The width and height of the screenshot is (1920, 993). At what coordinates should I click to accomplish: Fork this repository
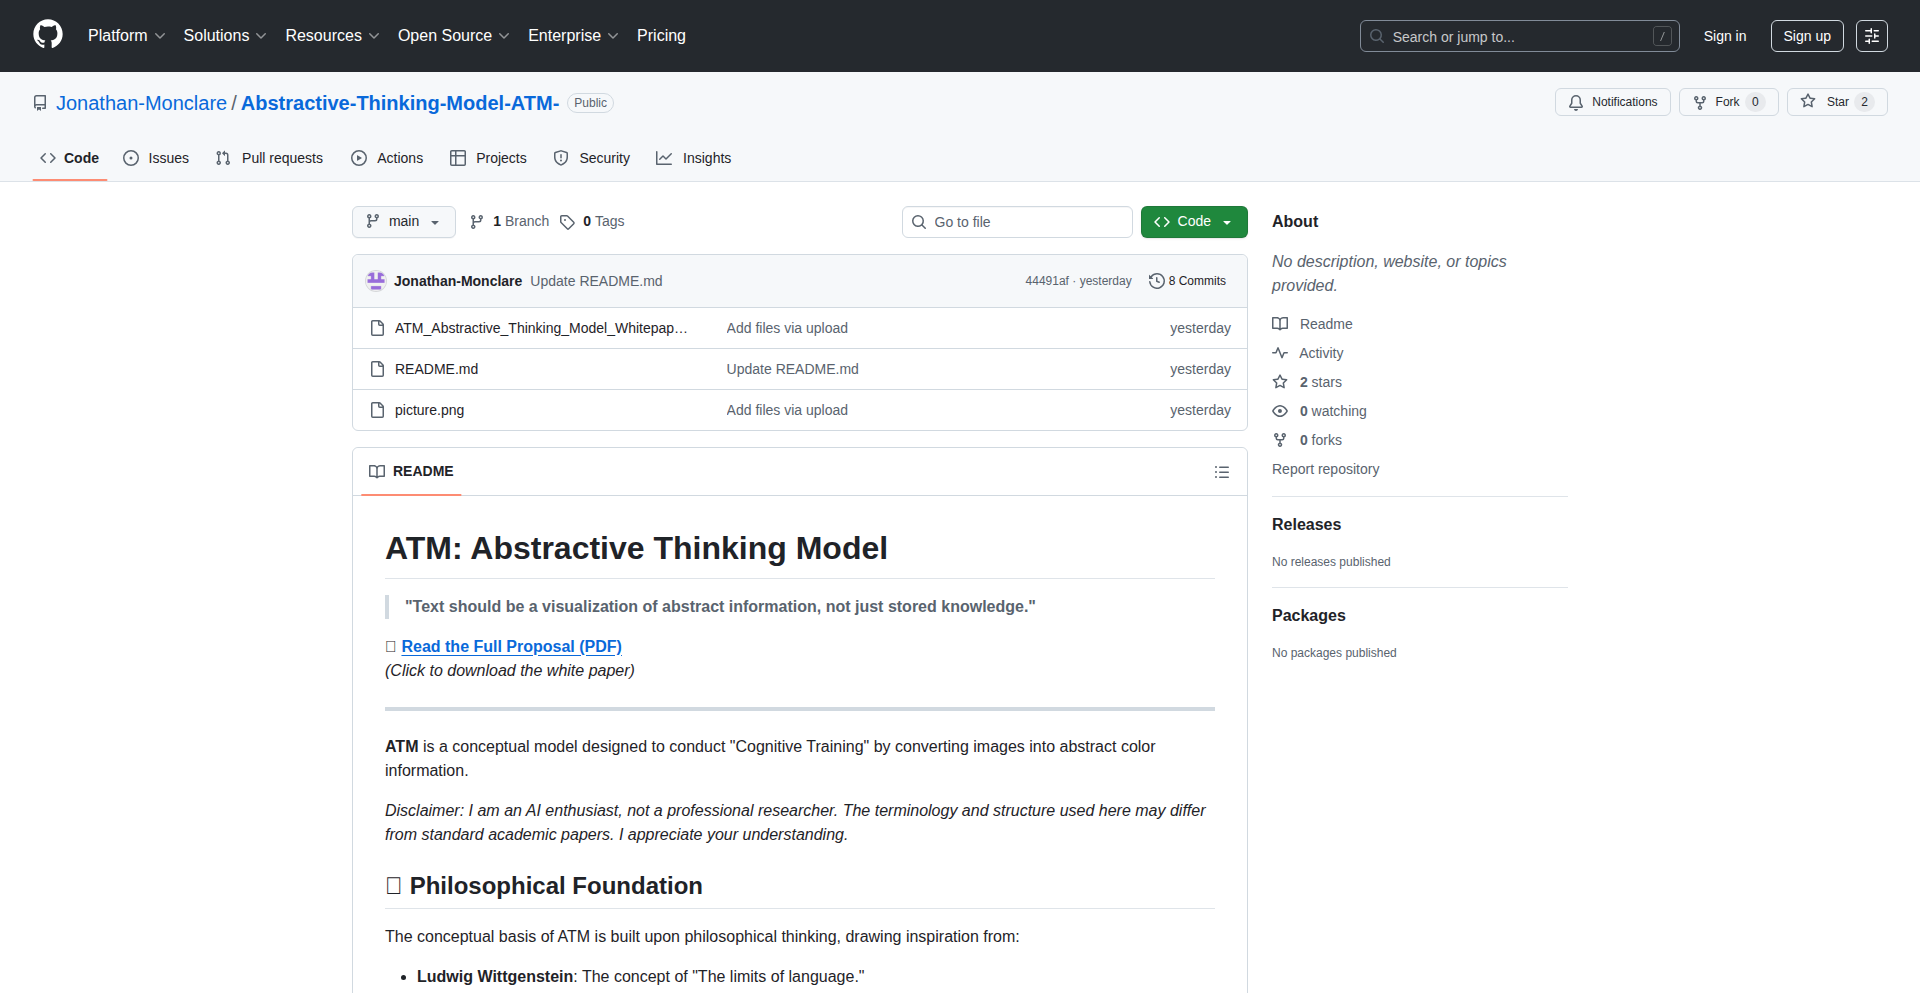point(1728,102)
